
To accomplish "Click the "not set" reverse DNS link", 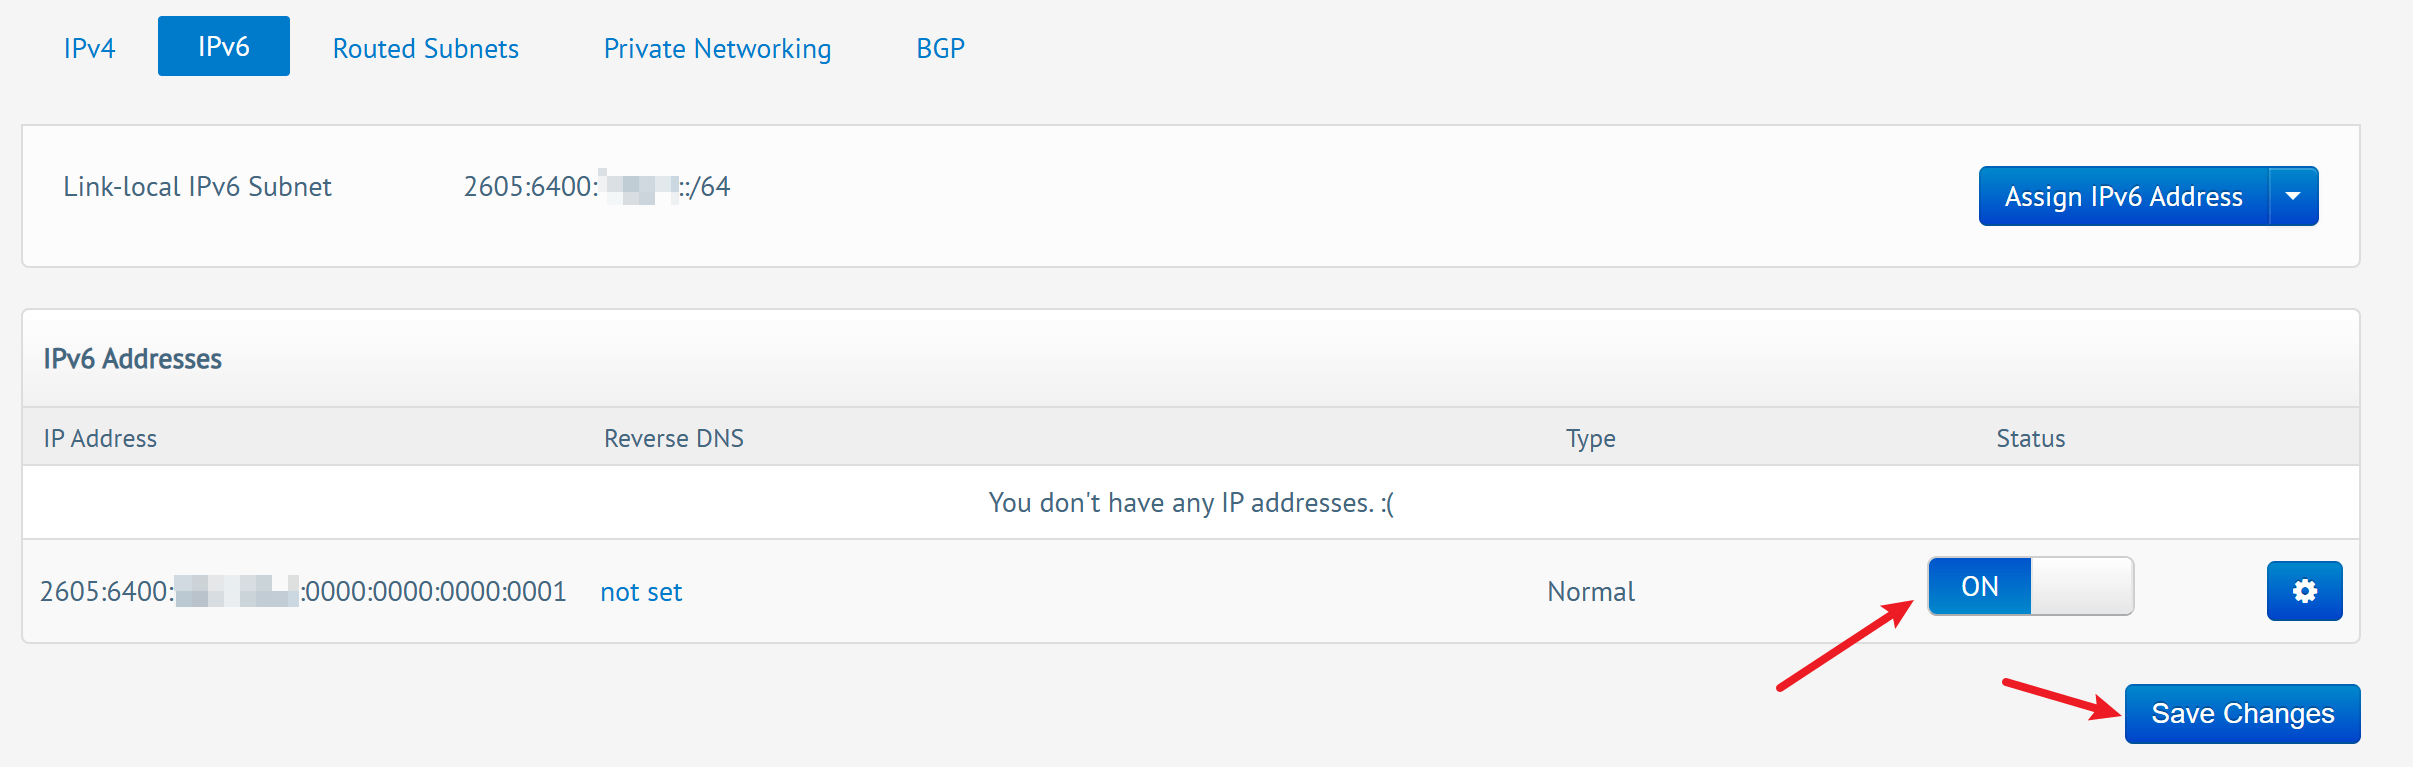I will click(x=641, y=592).
